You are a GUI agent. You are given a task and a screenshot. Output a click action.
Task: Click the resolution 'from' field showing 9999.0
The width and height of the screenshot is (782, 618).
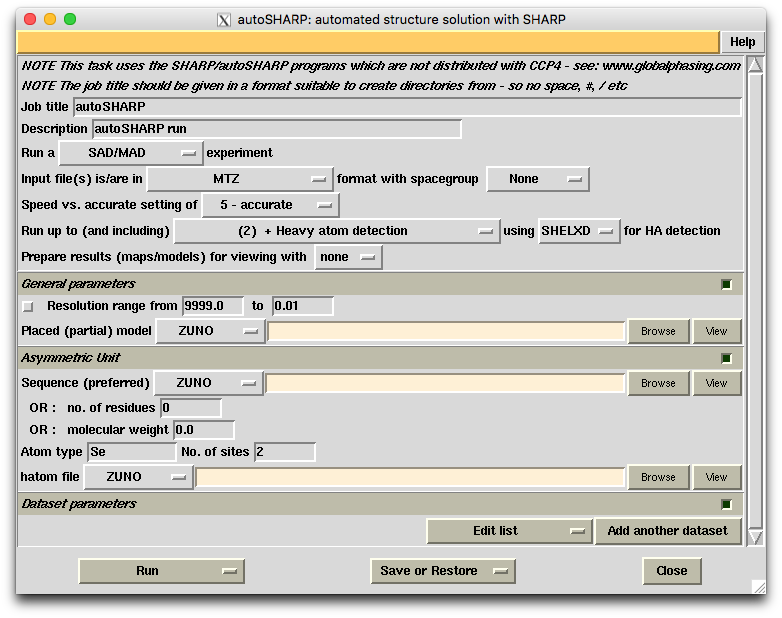click(x=213, y=306)
